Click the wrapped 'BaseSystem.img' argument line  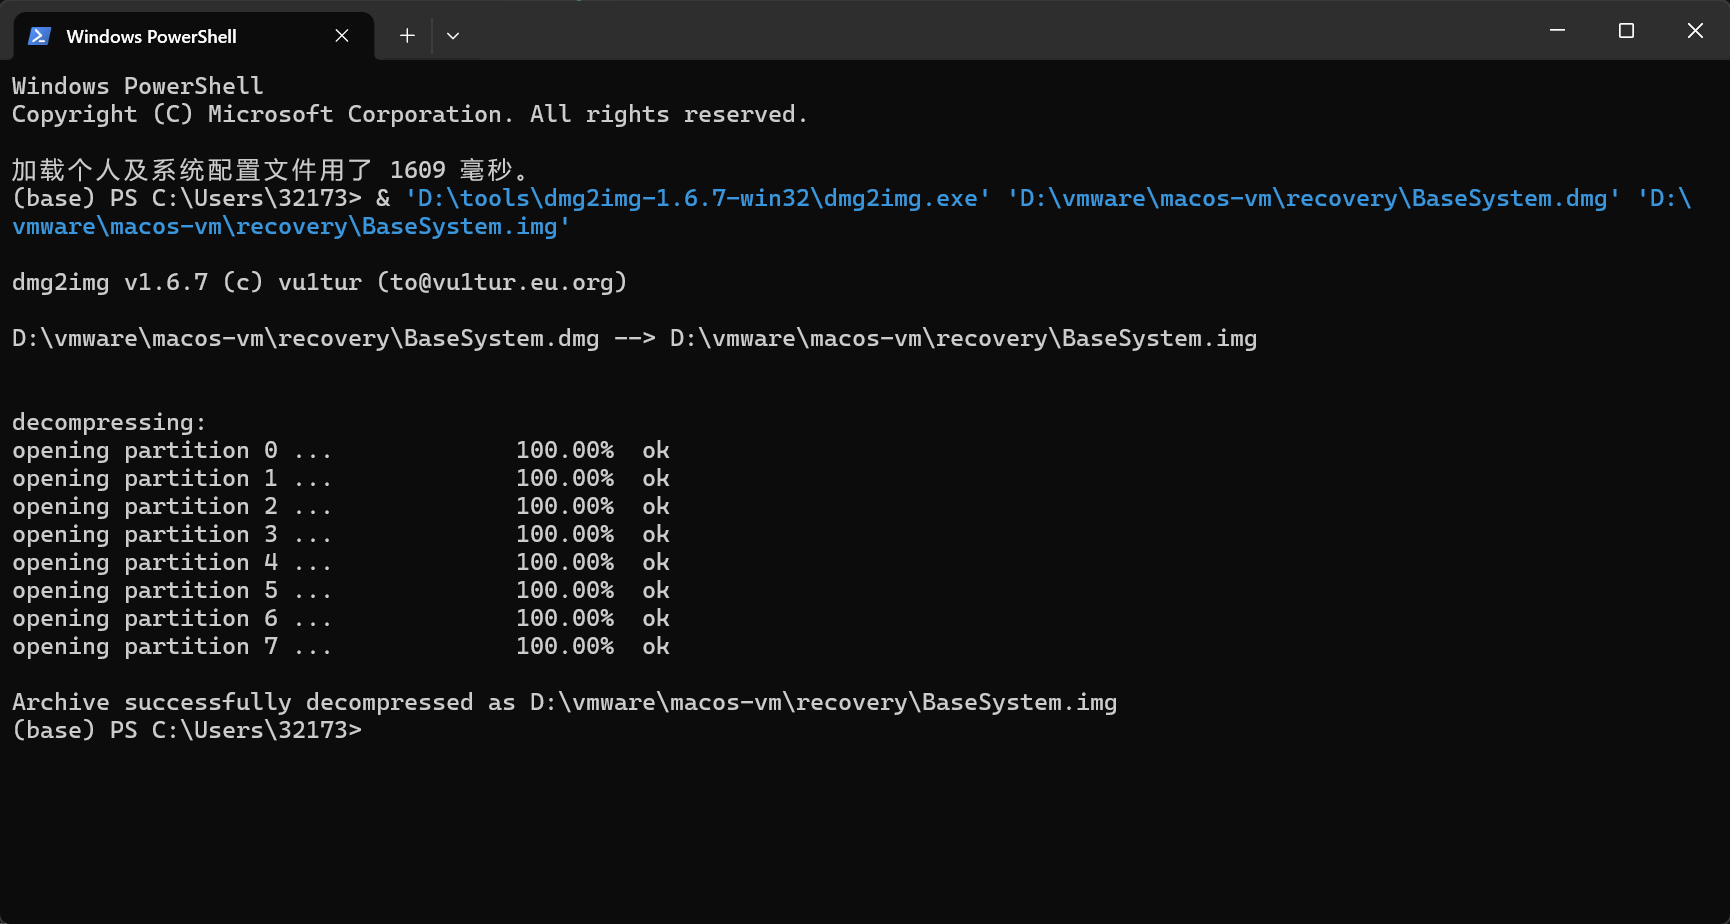coord(291,226)
